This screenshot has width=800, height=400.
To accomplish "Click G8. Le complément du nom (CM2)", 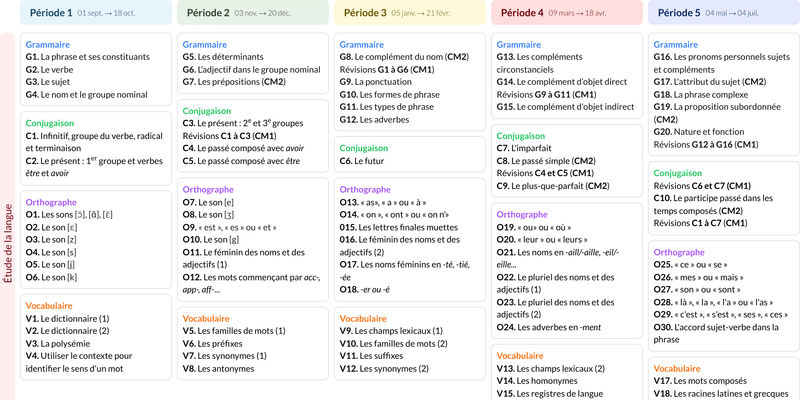I will pyautogui.click(x=404, y=57).
